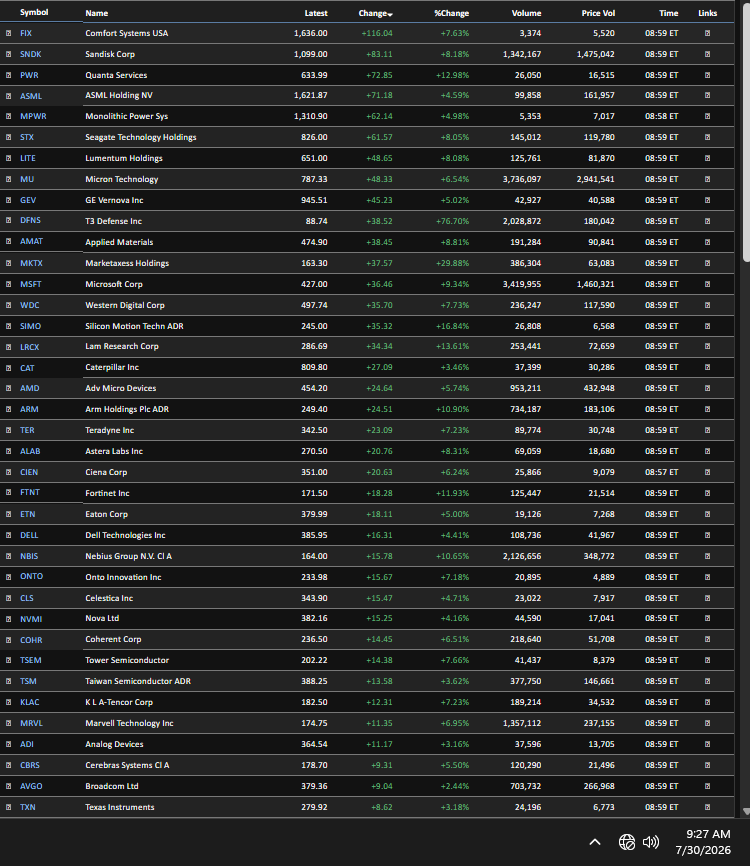Open the network globe tray icon
Viewport: 750px width, 866px height.
[627, 842]
